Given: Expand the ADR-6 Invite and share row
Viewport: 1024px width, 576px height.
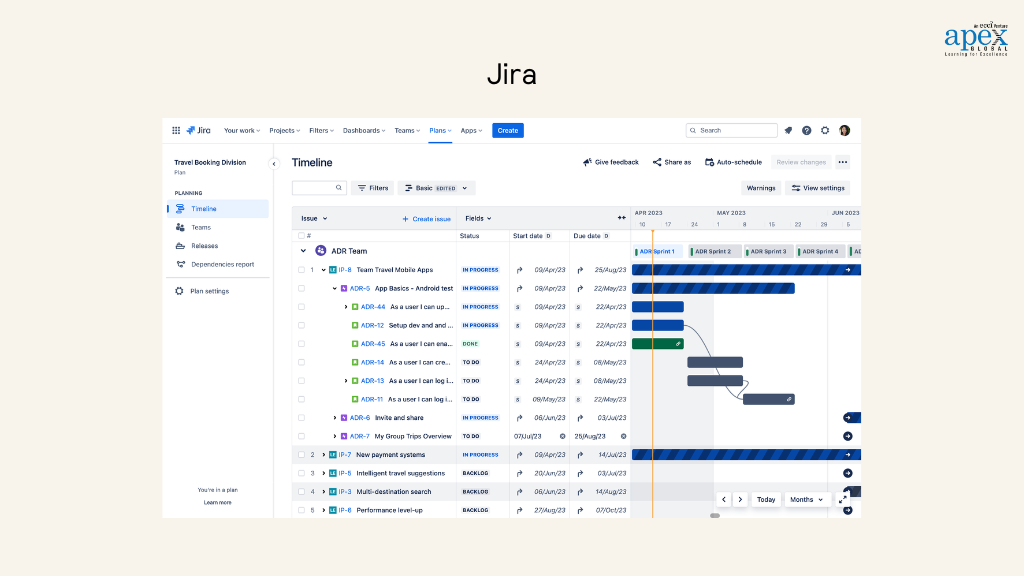Looking at the screenshot, I should (x=334, y=418).
